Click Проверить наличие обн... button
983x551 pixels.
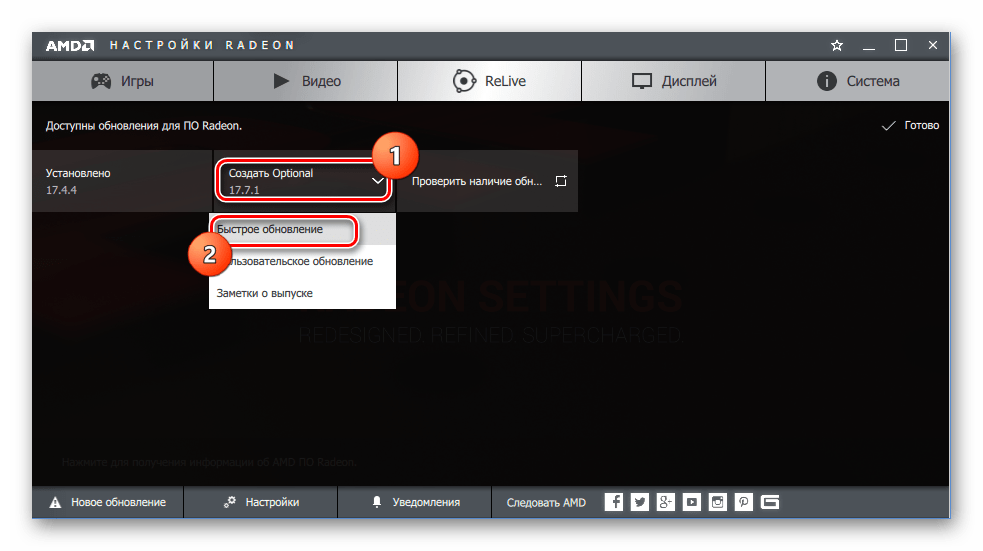point(487,181)
